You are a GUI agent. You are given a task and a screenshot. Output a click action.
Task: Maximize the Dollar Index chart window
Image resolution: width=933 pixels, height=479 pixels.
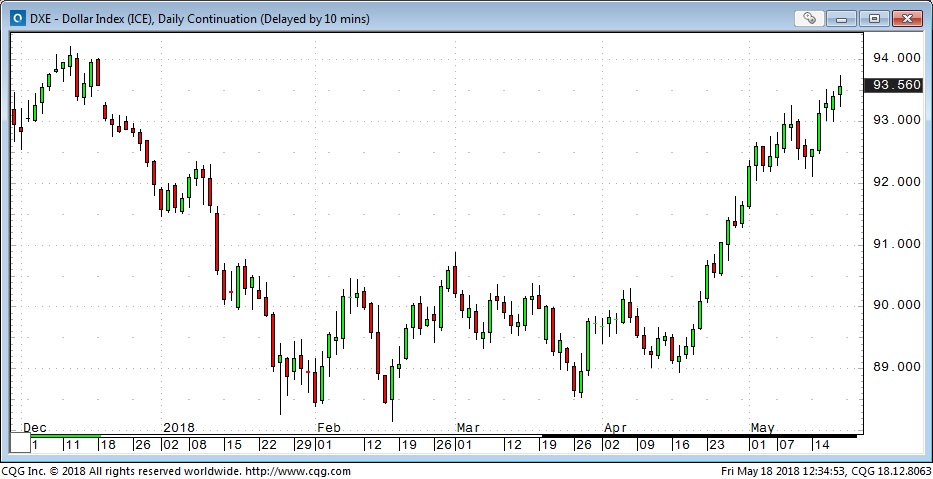click(x=873, y=18)
